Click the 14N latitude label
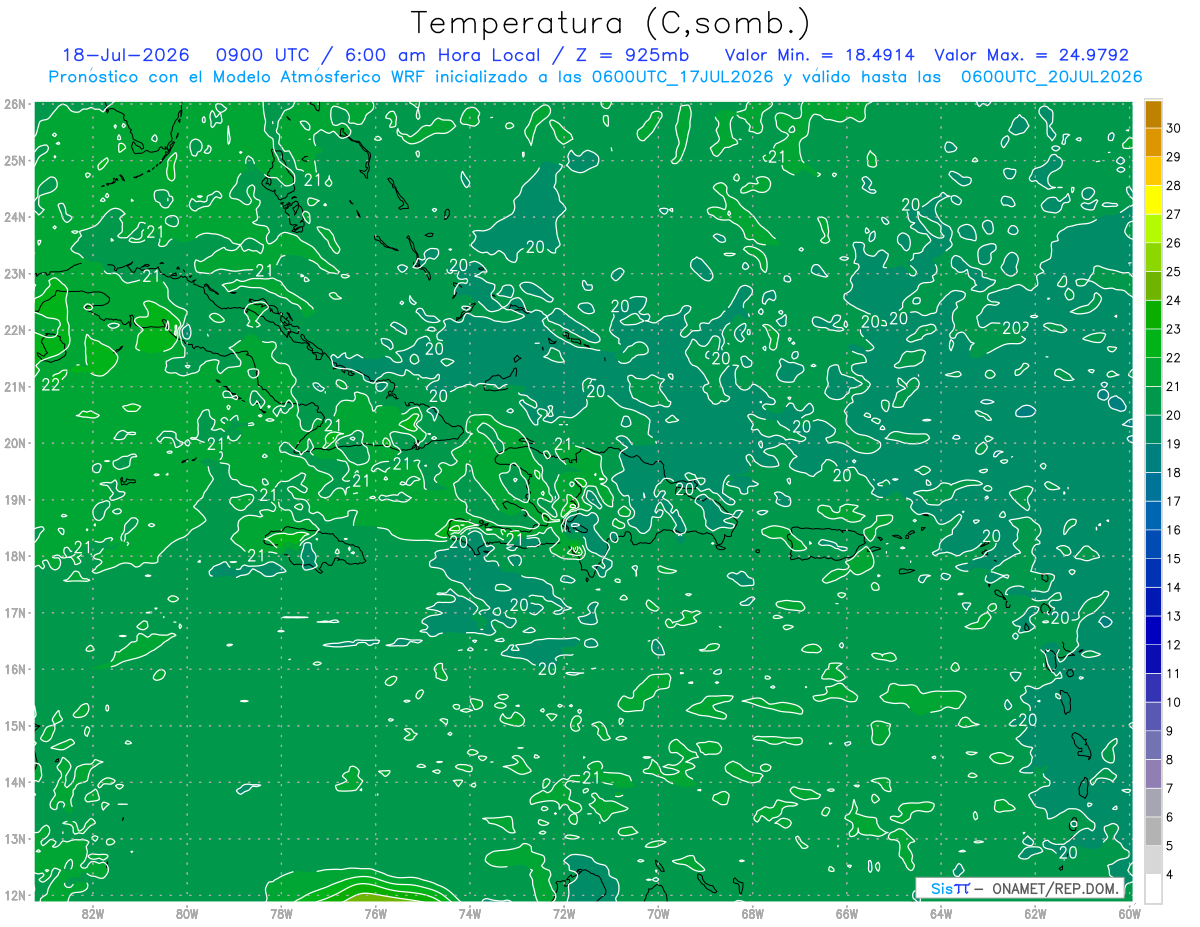The width and height of the screenshot is (1200, 927). (14, 782)
